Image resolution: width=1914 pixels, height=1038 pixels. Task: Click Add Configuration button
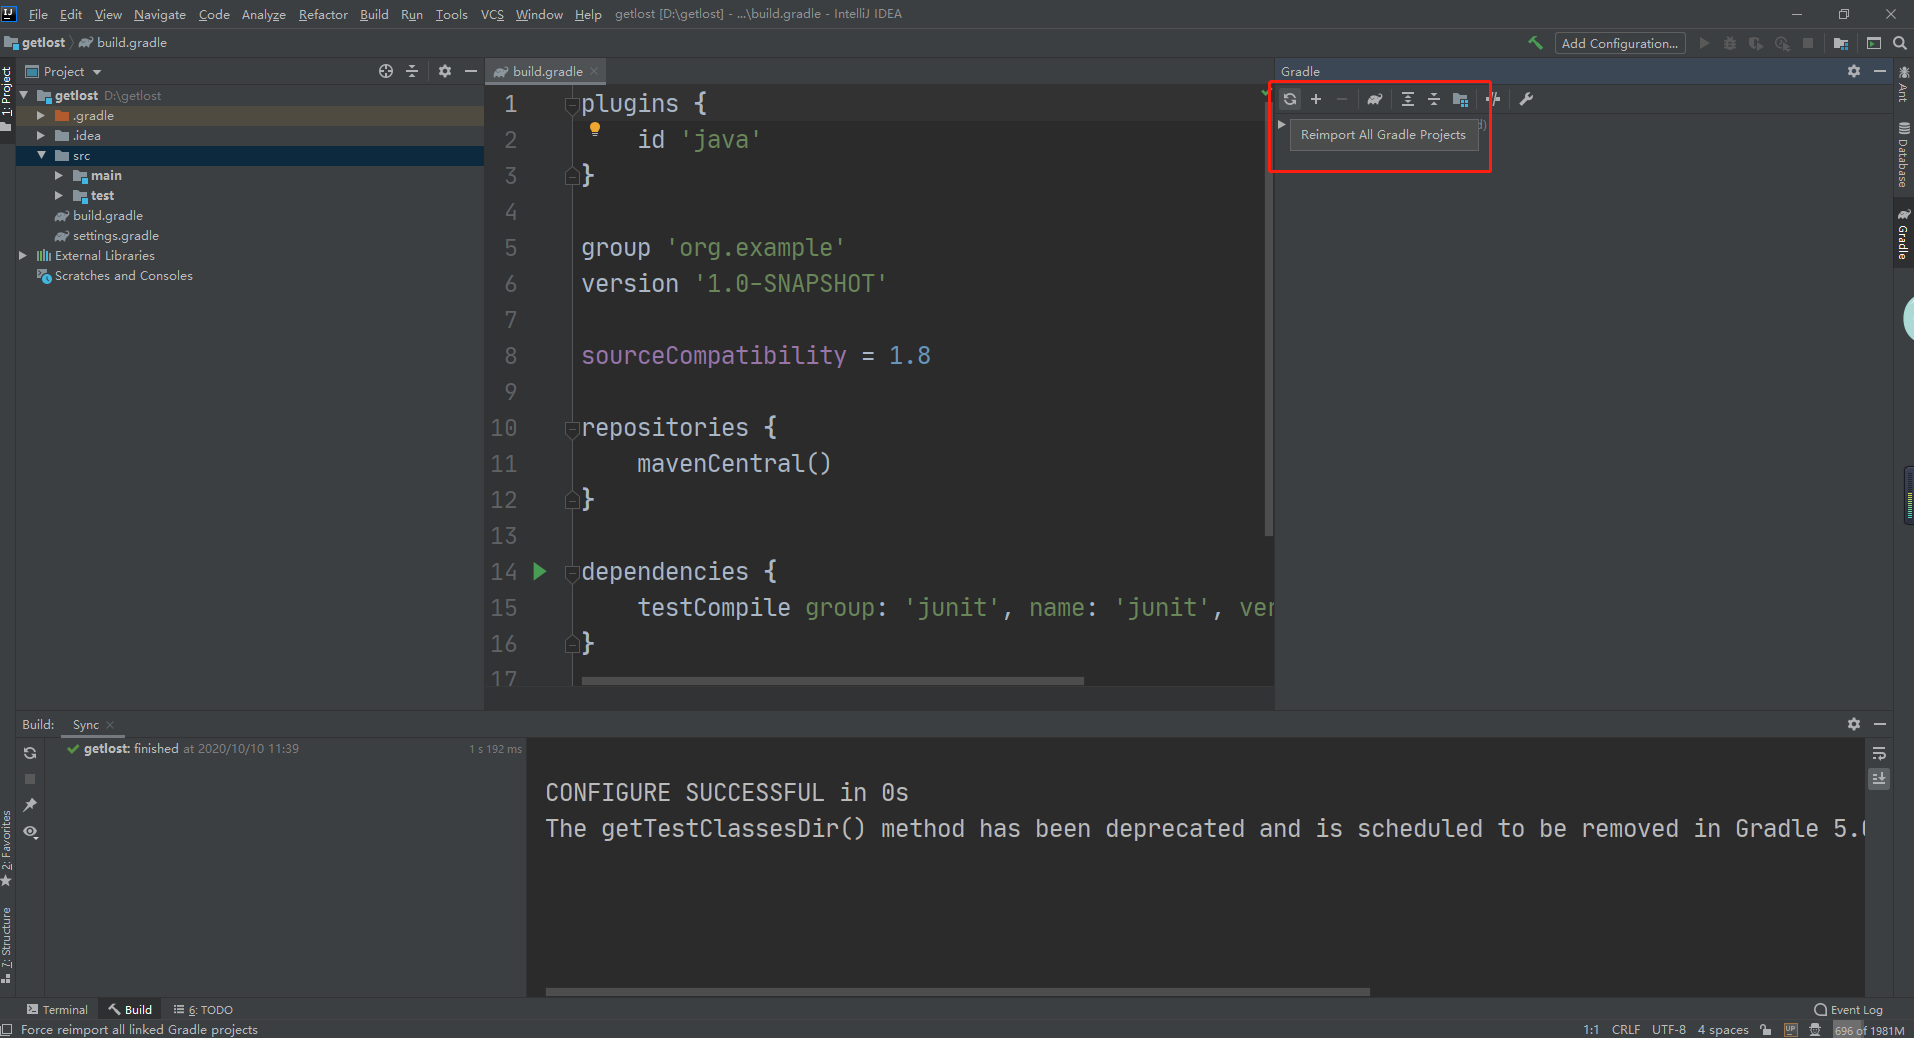pos(1620,43)
